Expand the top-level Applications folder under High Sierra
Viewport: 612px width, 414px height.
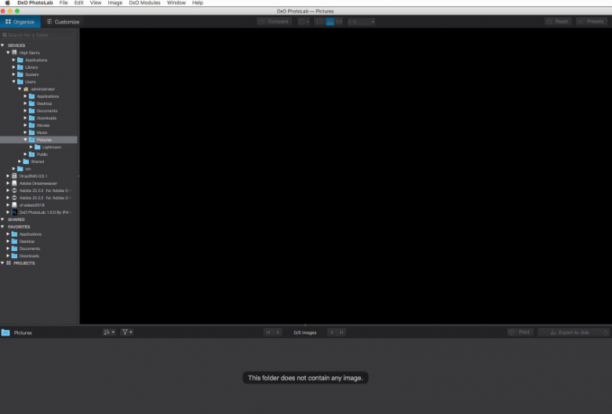click(14, 60)
